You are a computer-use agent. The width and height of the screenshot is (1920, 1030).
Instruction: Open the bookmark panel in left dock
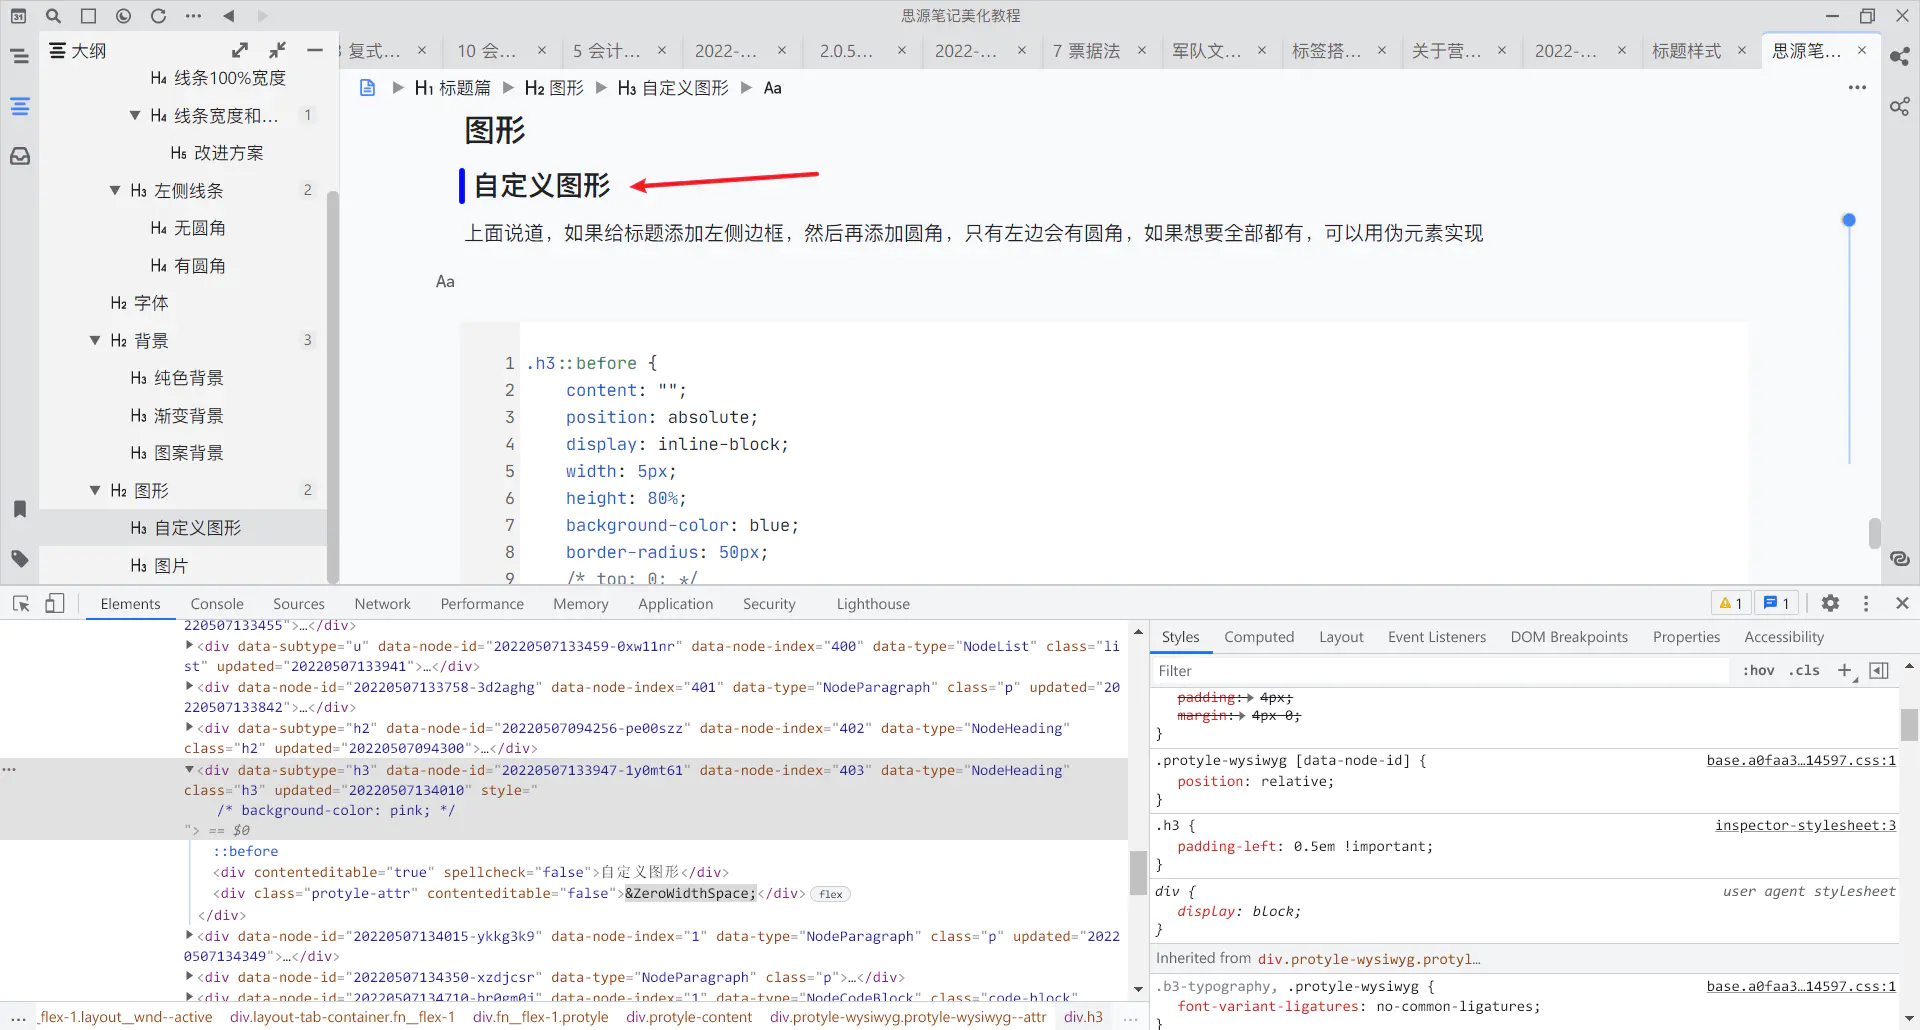(x=20, y=509)
